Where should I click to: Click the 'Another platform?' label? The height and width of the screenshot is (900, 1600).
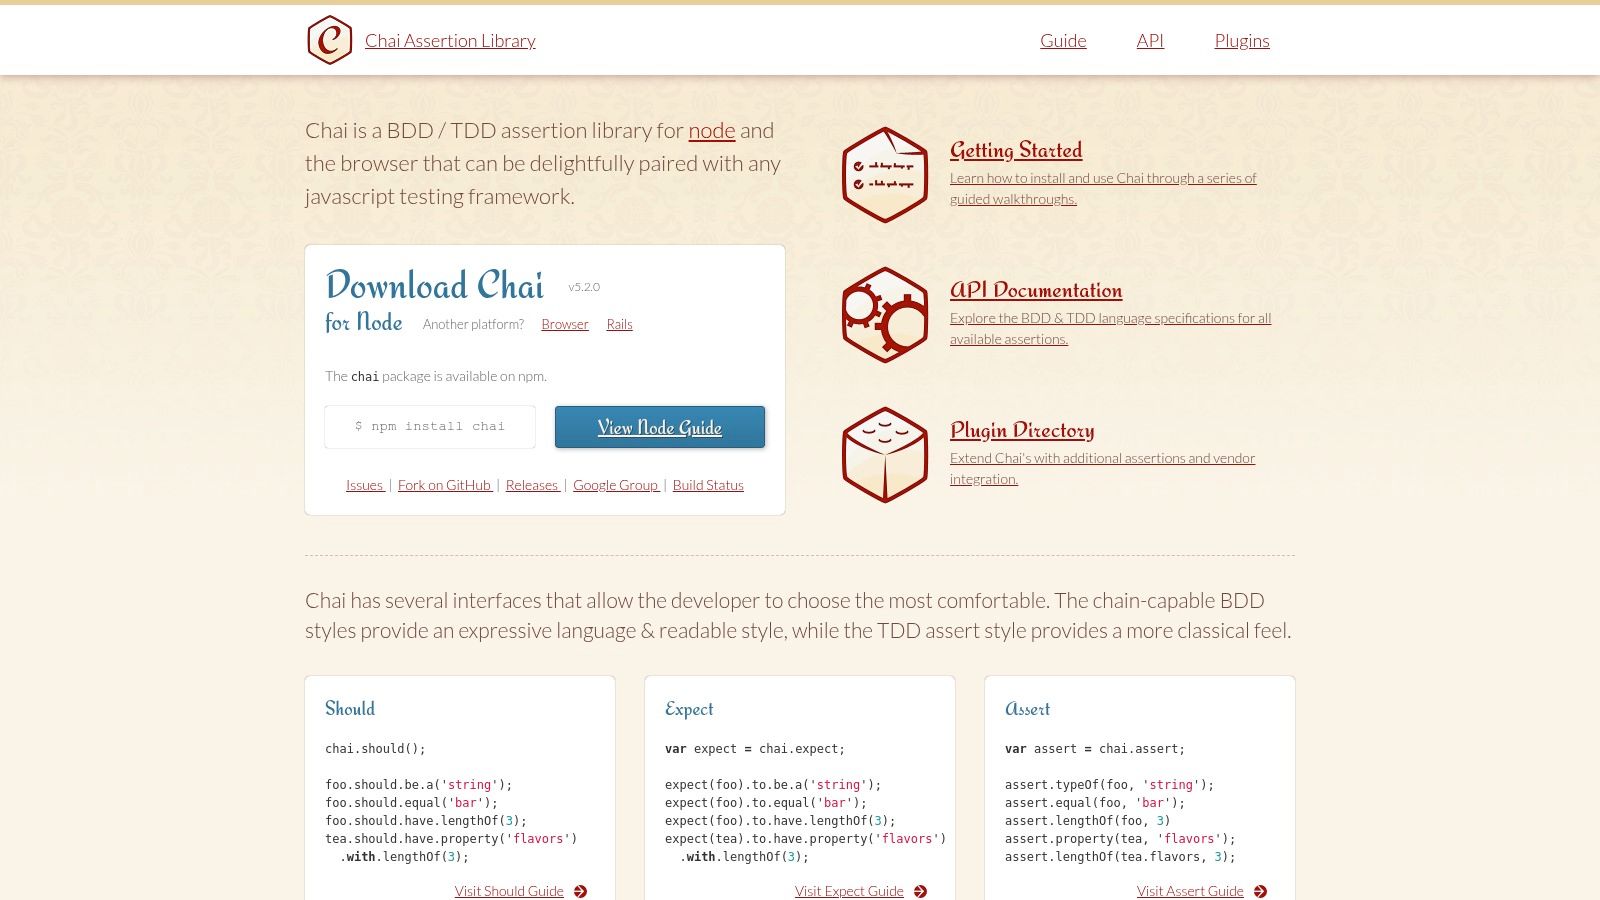(473, 324)
